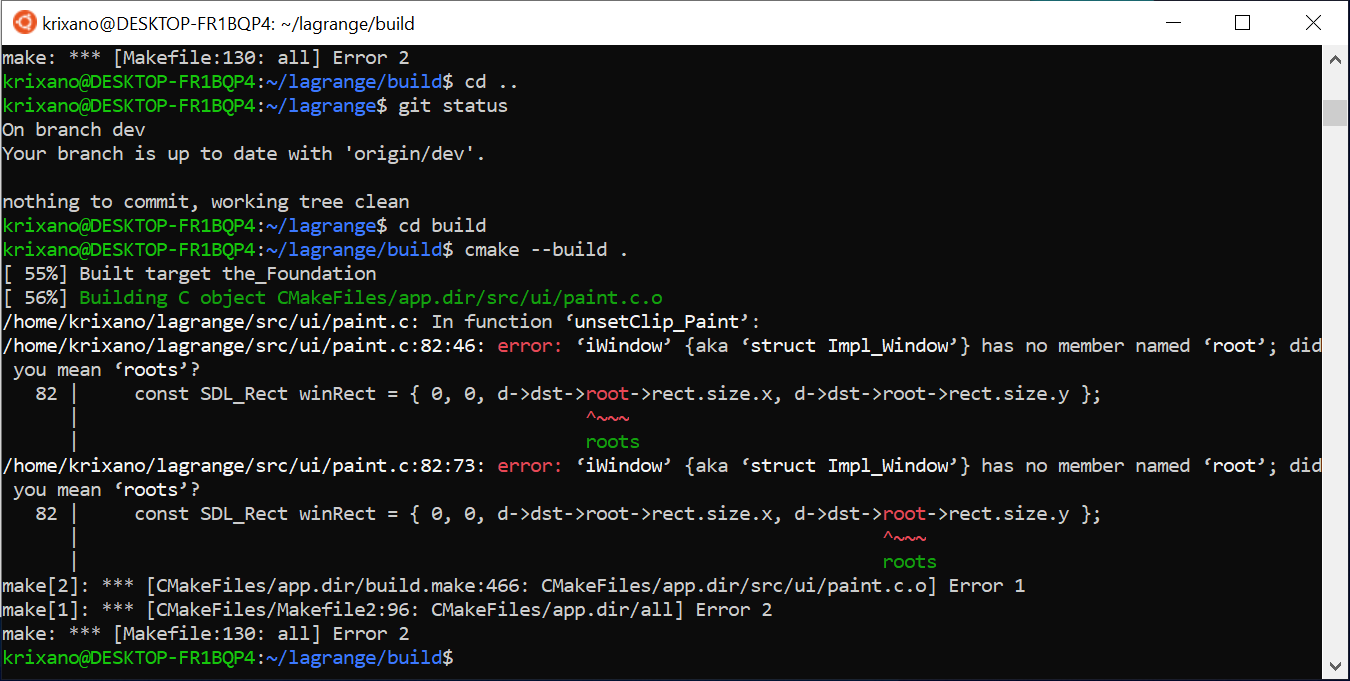Click the second red 'error:' label at 82:73

531,466
